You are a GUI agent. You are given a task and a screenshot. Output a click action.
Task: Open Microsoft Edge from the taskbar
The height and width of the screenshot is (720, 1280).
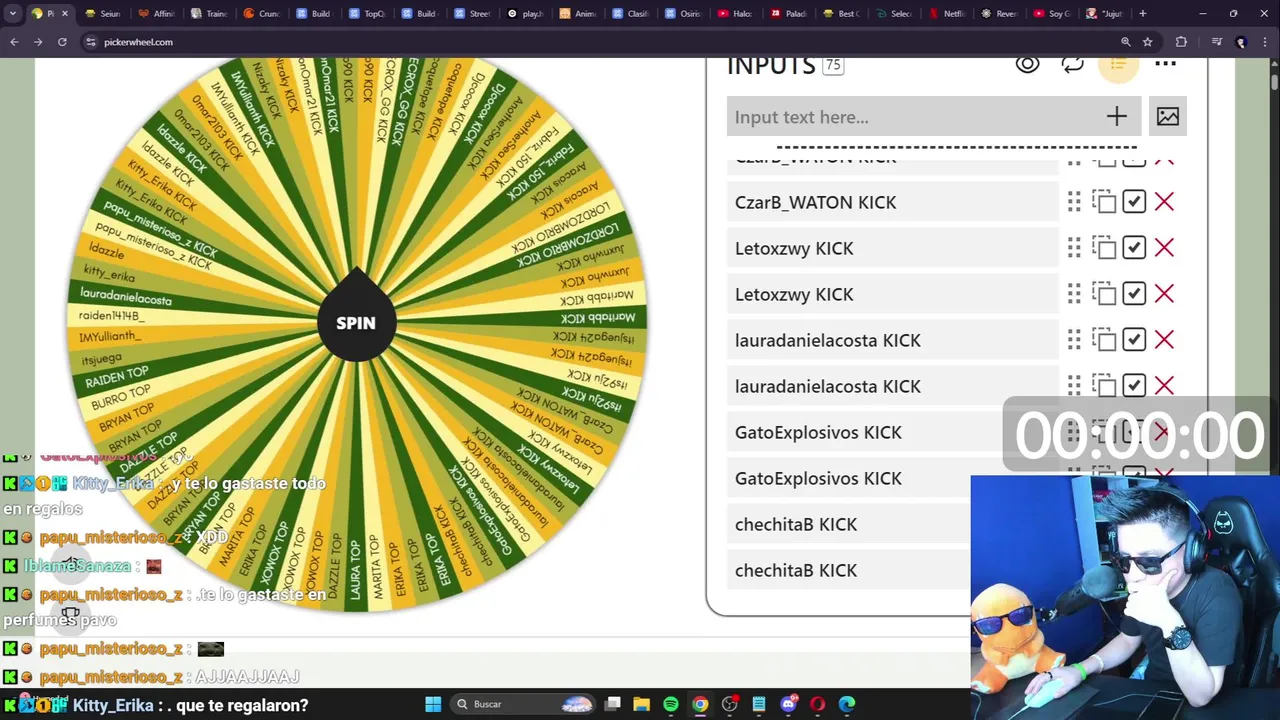[847, 704]
